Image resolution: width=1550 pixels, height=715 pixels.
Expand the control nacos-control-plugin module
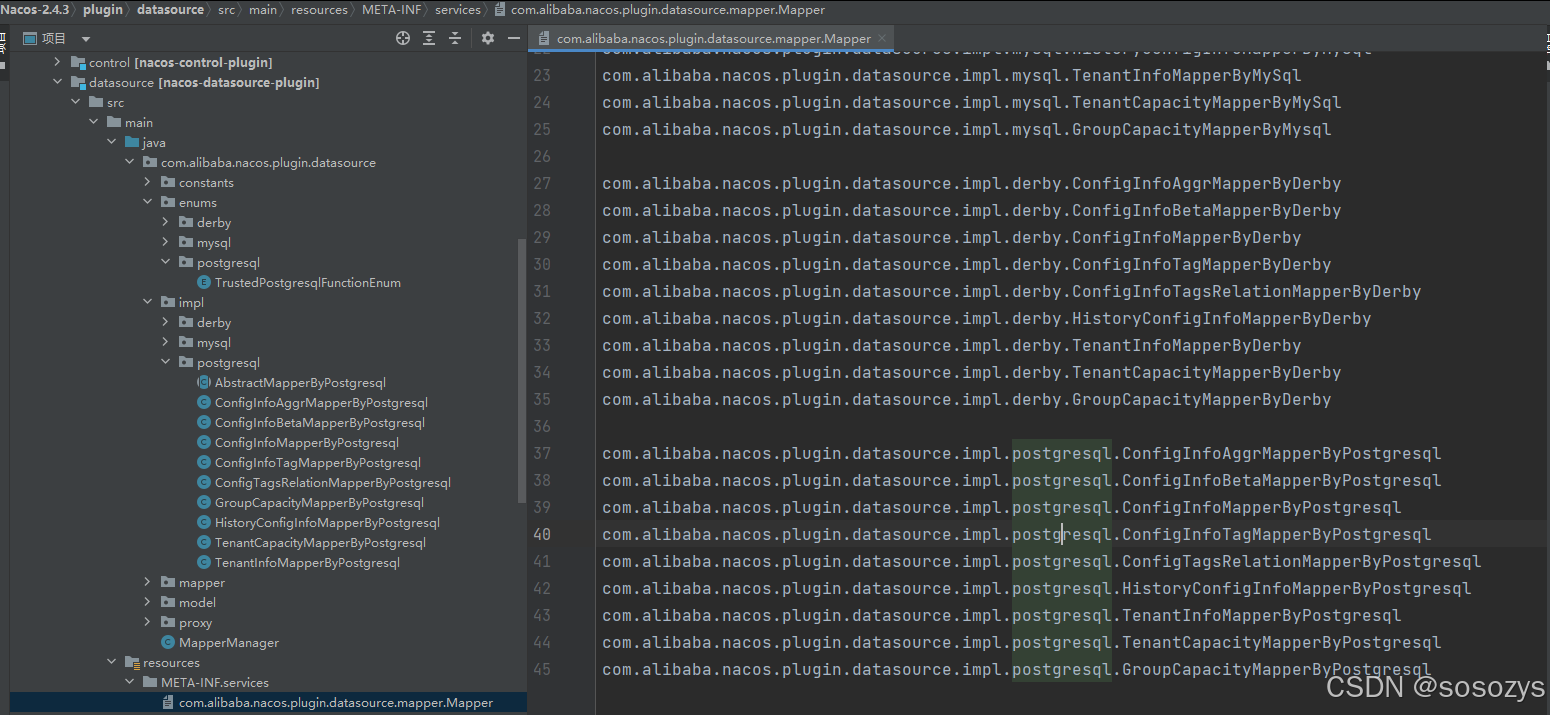(57, 62)
